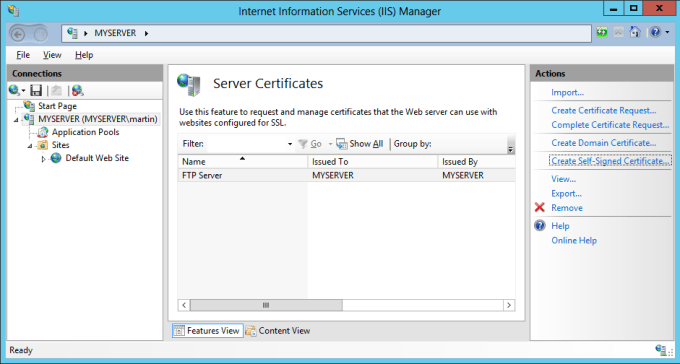Image resolution: width=680 pixels, height=364 pixels.
Task: Click the IIS Manager title bar app icon
Action: 13,10
